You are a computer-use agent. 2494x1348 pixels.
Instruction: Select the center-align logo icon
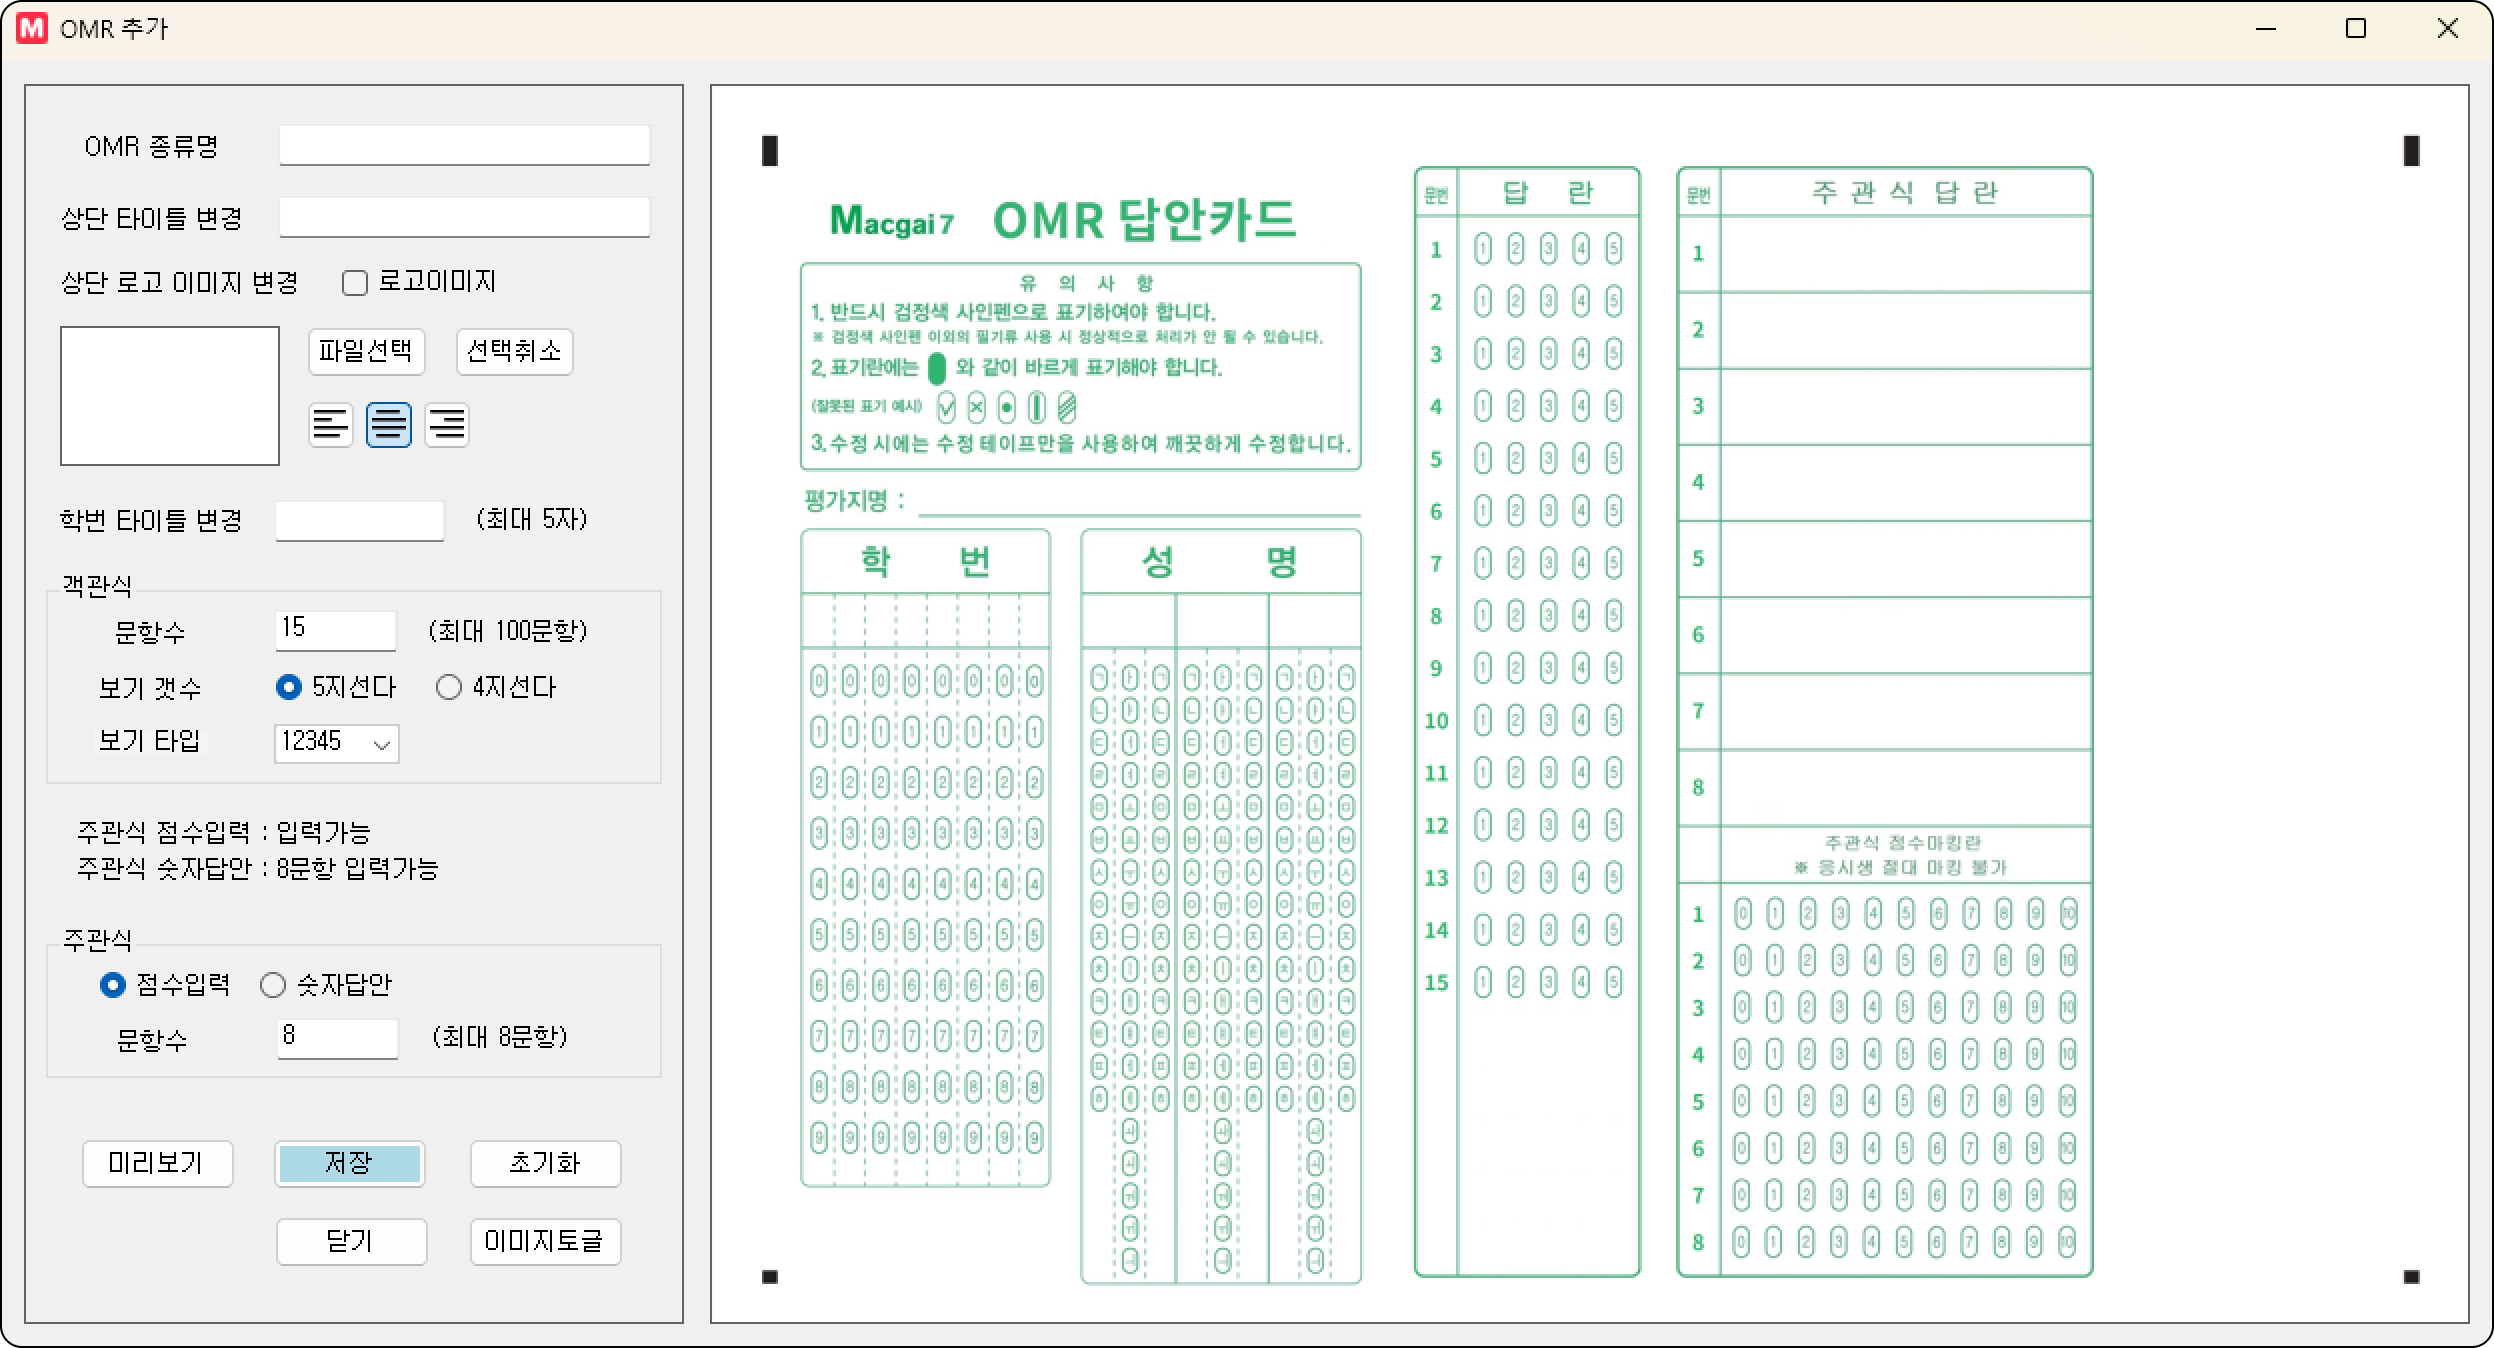click(388, 425)
